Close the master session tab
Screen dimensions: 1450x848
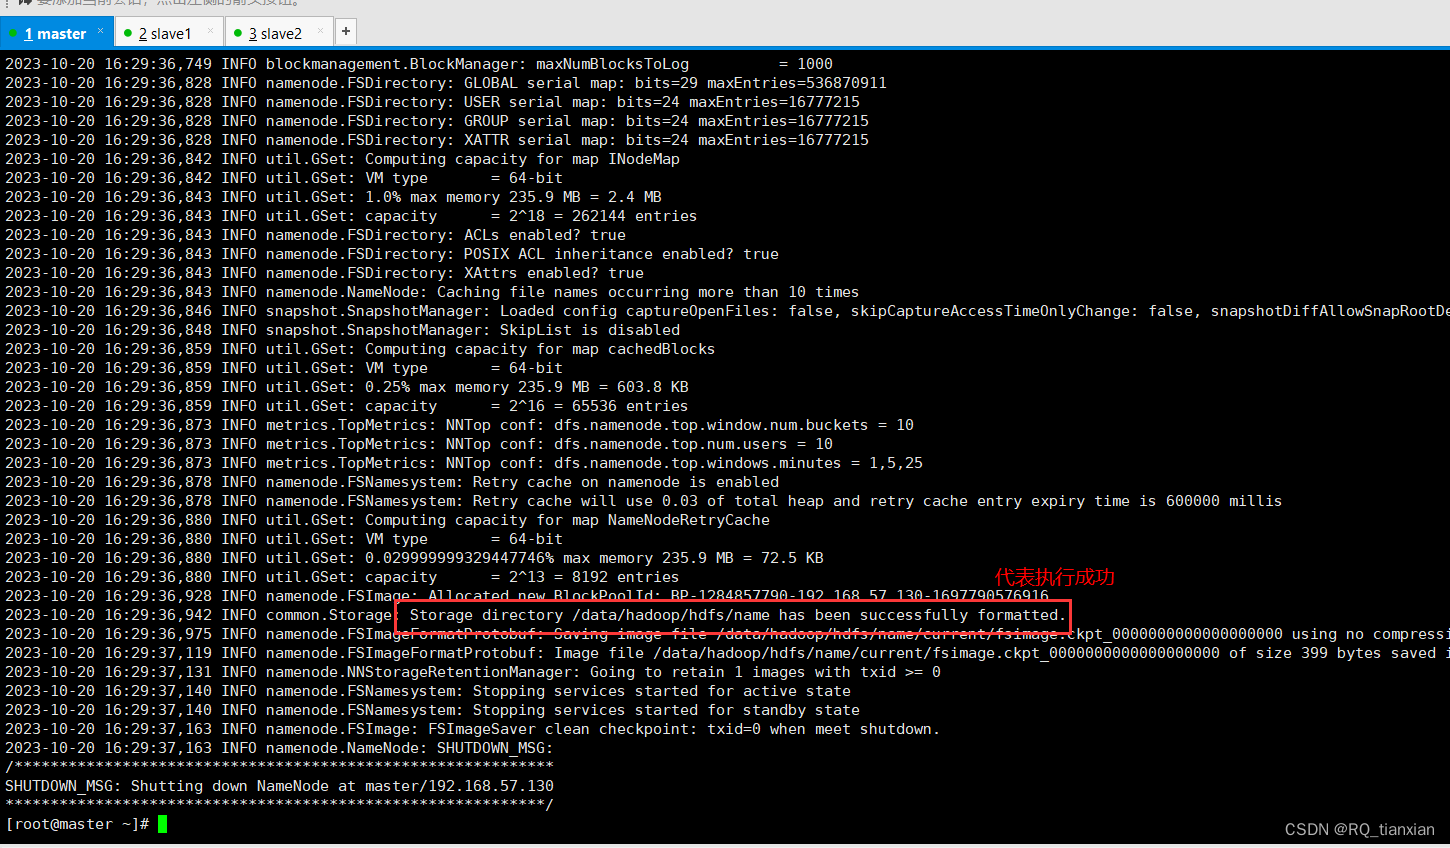coord(100,31)
